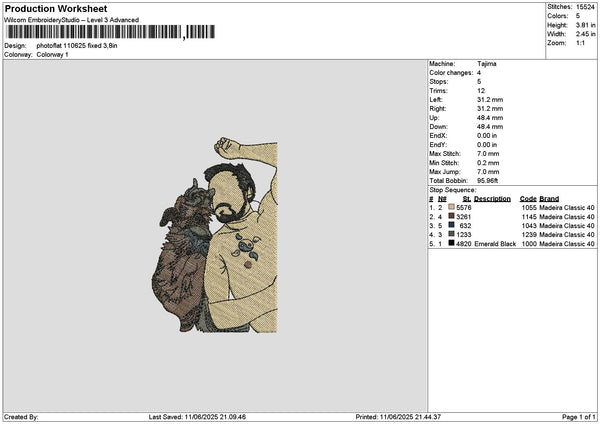
Task: Click the Left value 31.2 mm
Action: click(x=490, y=100)
